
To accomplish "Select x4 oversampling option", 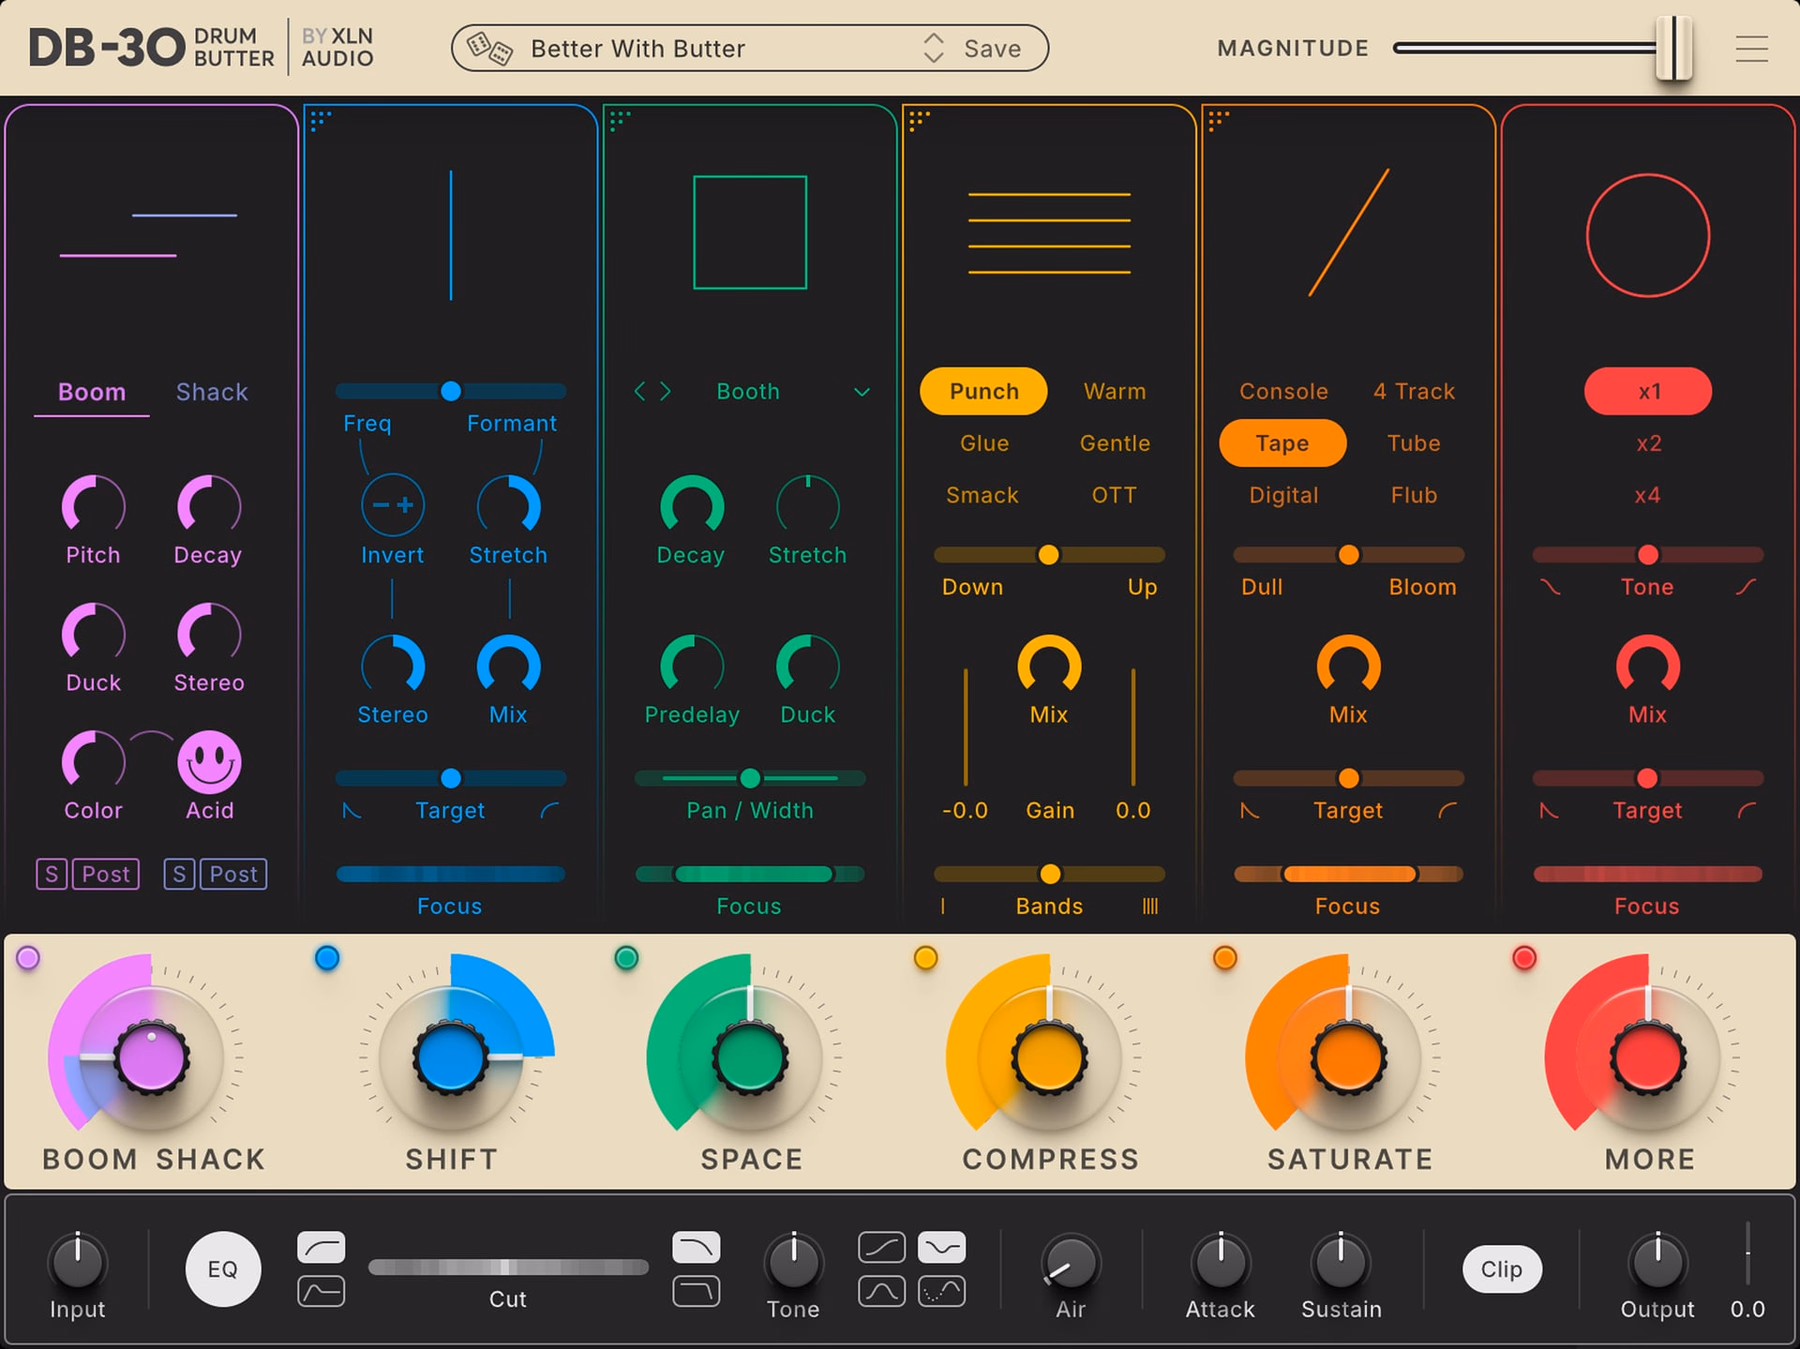I will (1648, 495).
